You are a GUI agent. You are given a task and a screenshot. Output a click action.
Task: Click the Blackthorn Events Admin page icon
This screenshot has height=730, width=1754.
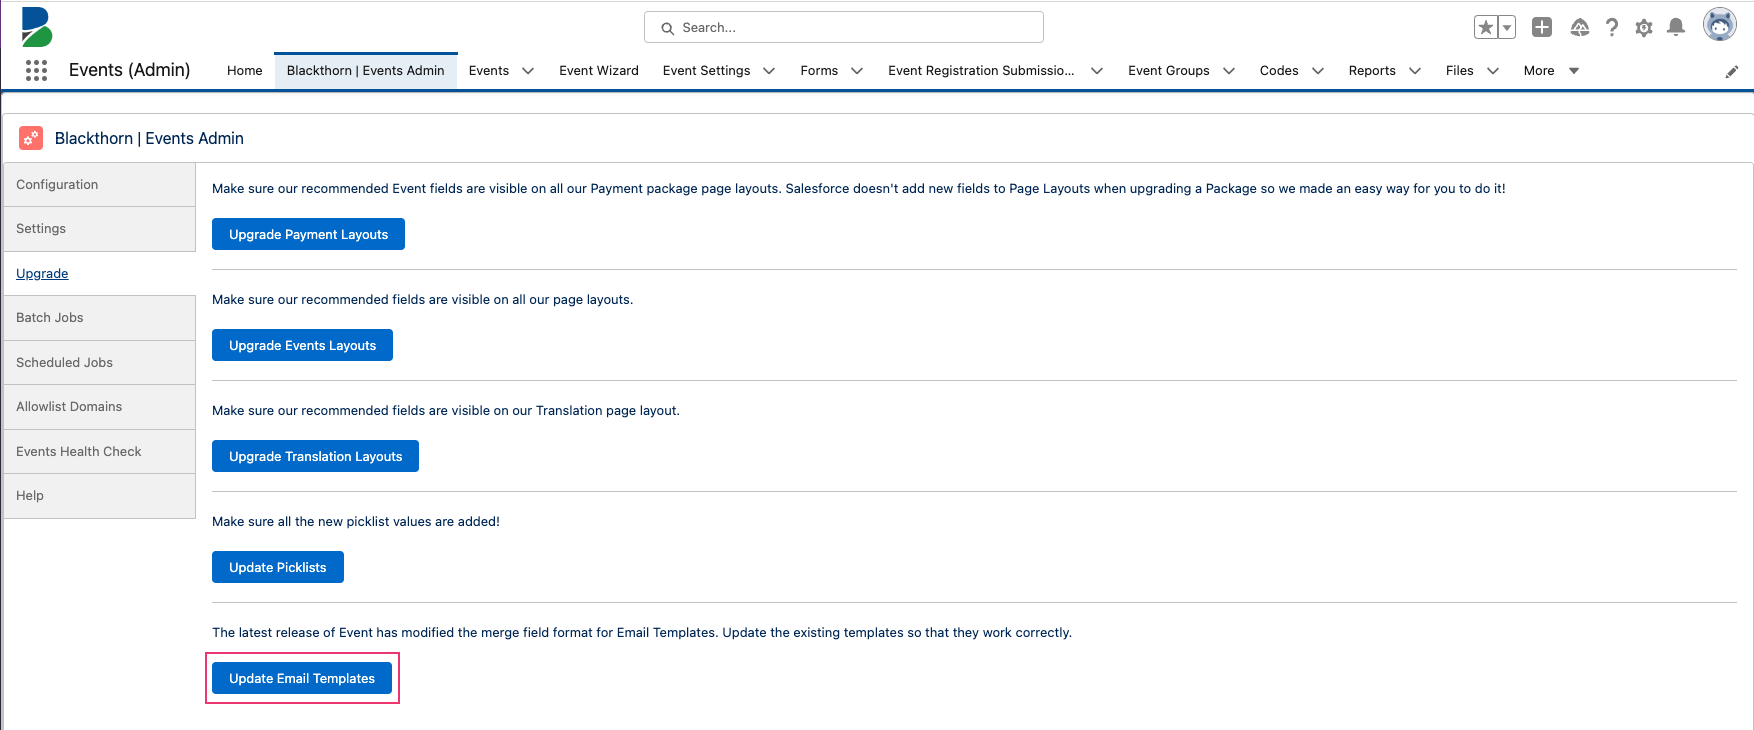[31, 138]
